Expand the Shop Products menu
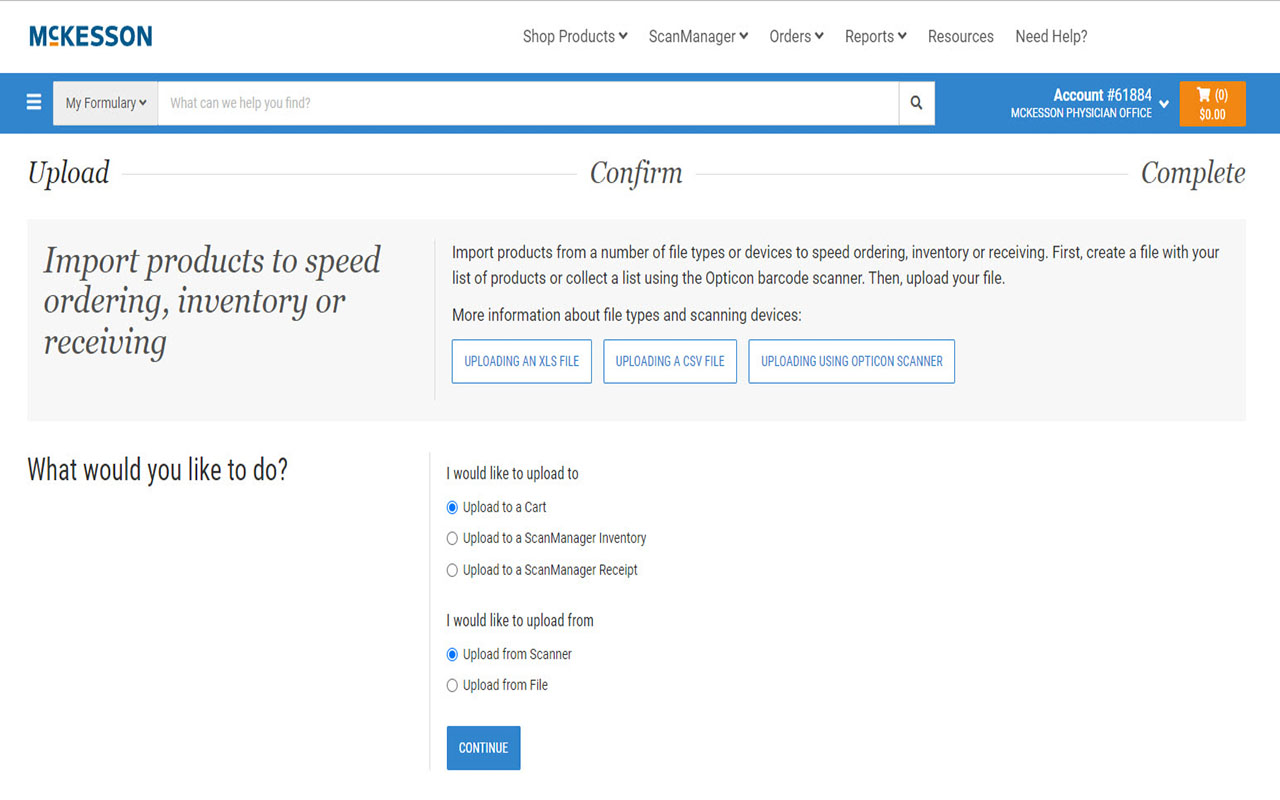The height and width of the screenshot is (800, 1280). point(575,36)
